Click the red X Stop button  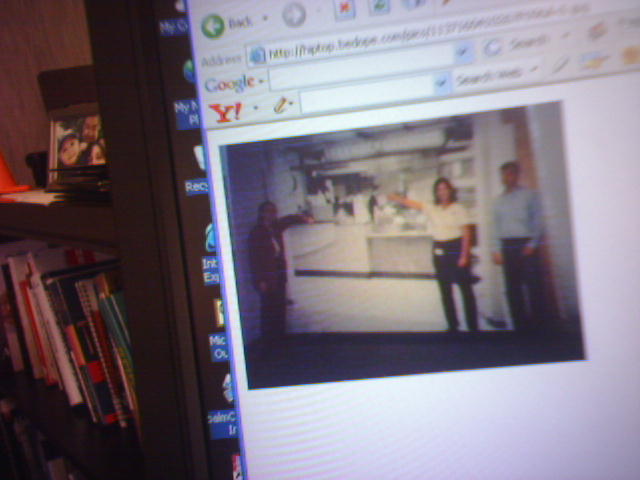point(344,9)
